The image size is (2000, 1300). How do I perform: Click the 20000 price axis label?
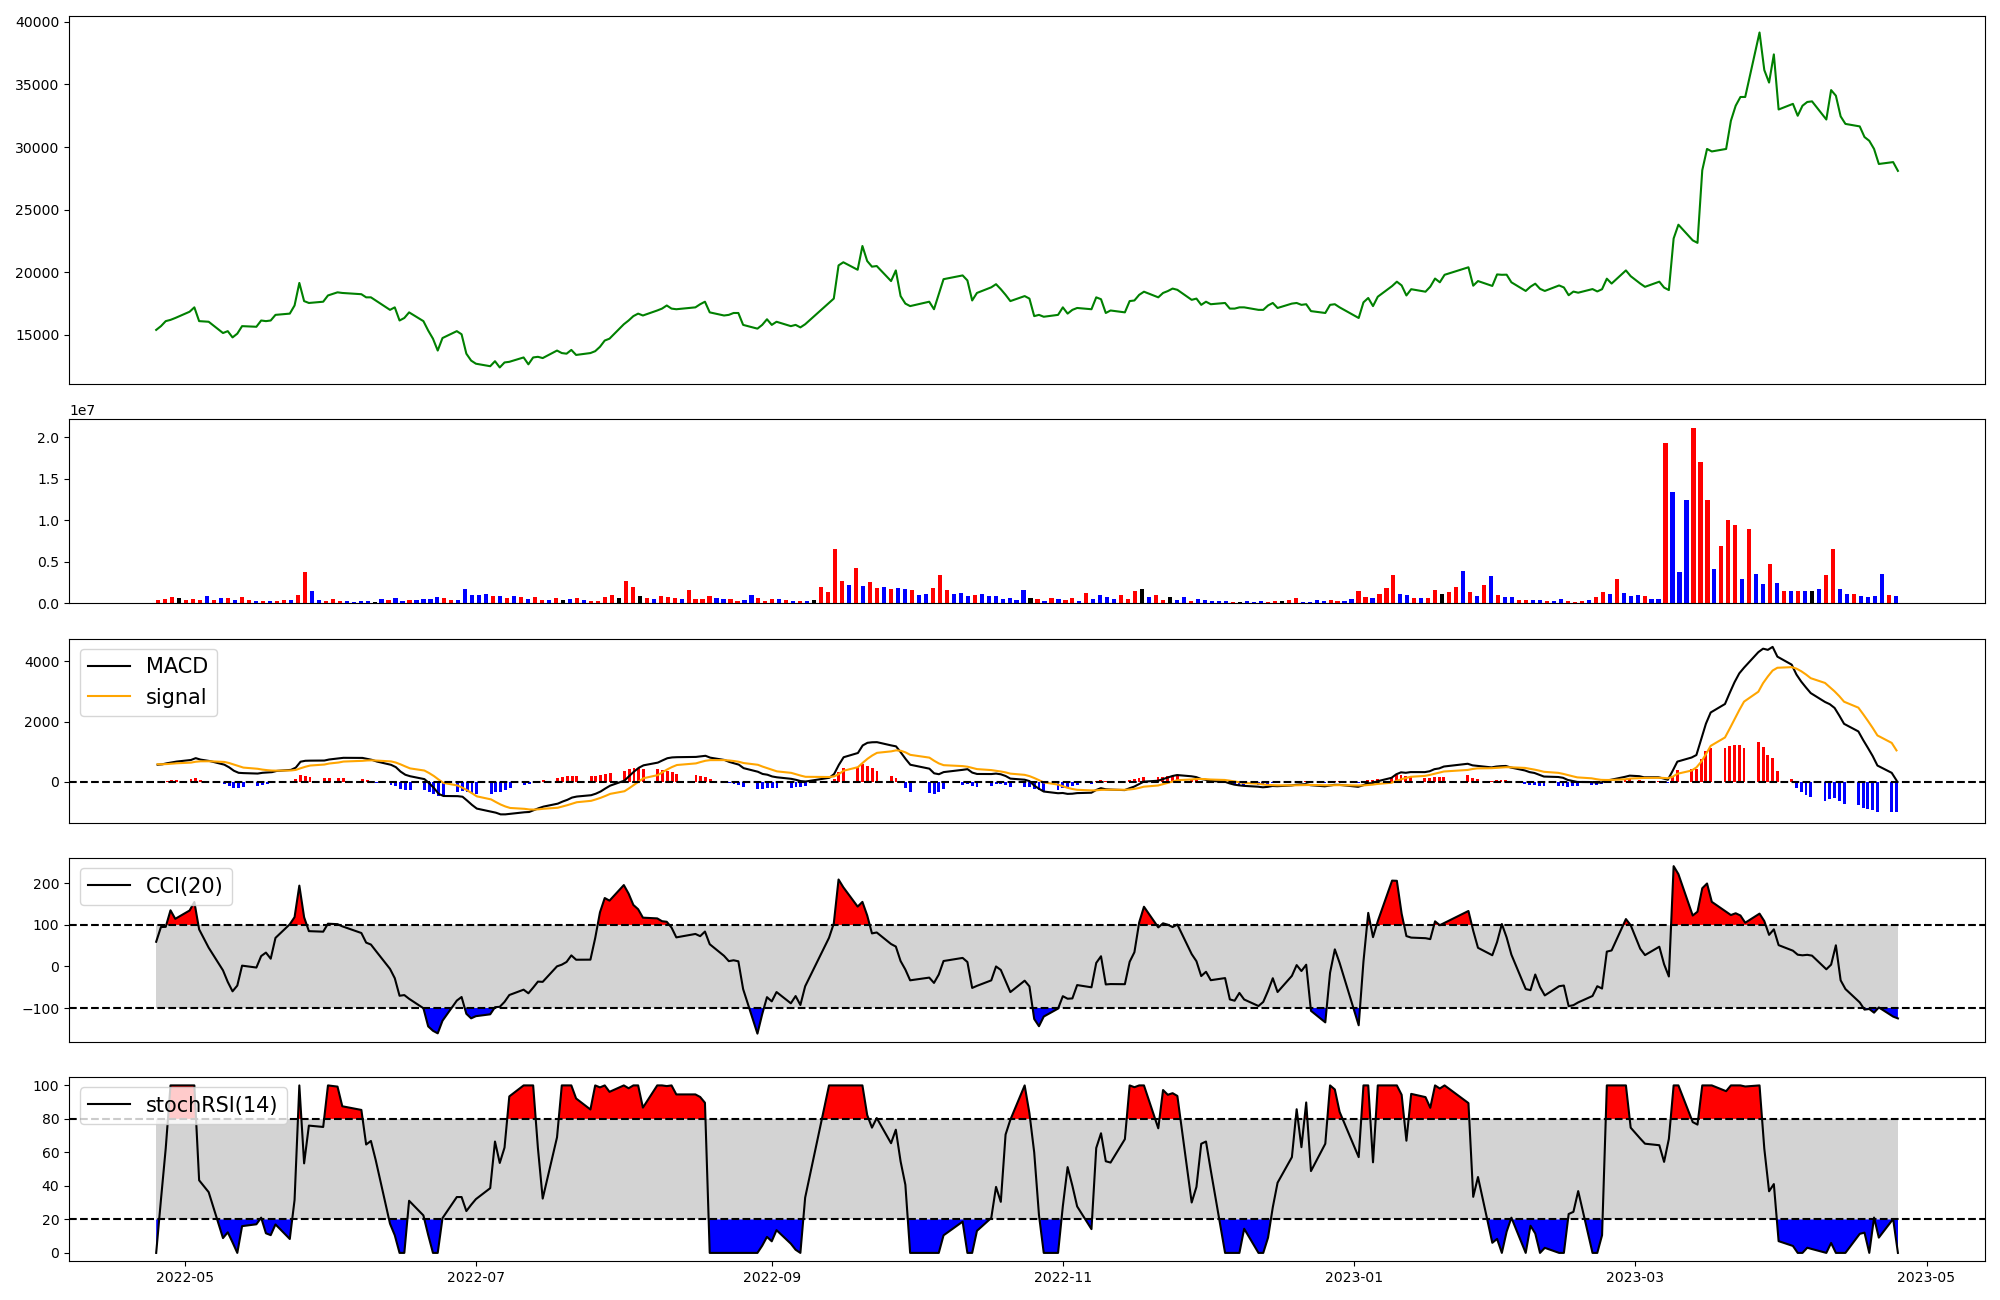pos(37,273)
